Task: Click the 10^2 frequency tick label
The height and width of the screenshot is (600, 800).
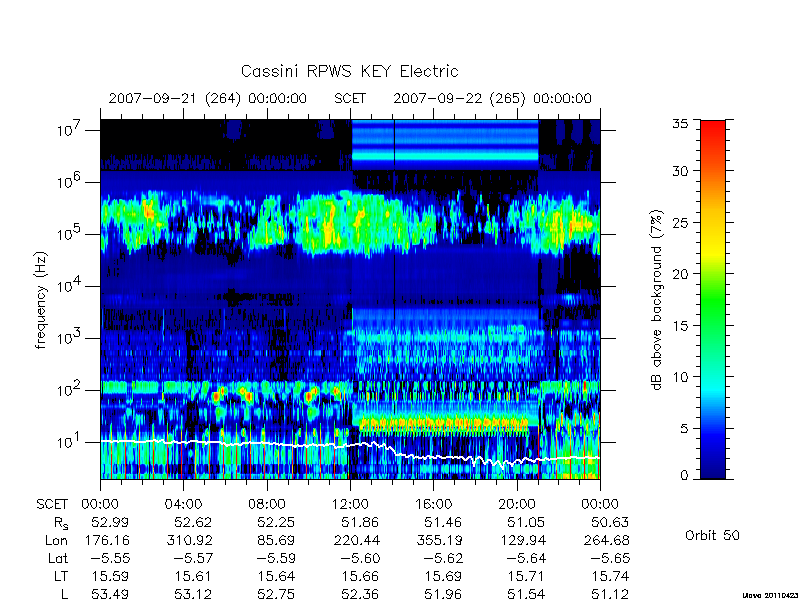Action: point(70,390)
